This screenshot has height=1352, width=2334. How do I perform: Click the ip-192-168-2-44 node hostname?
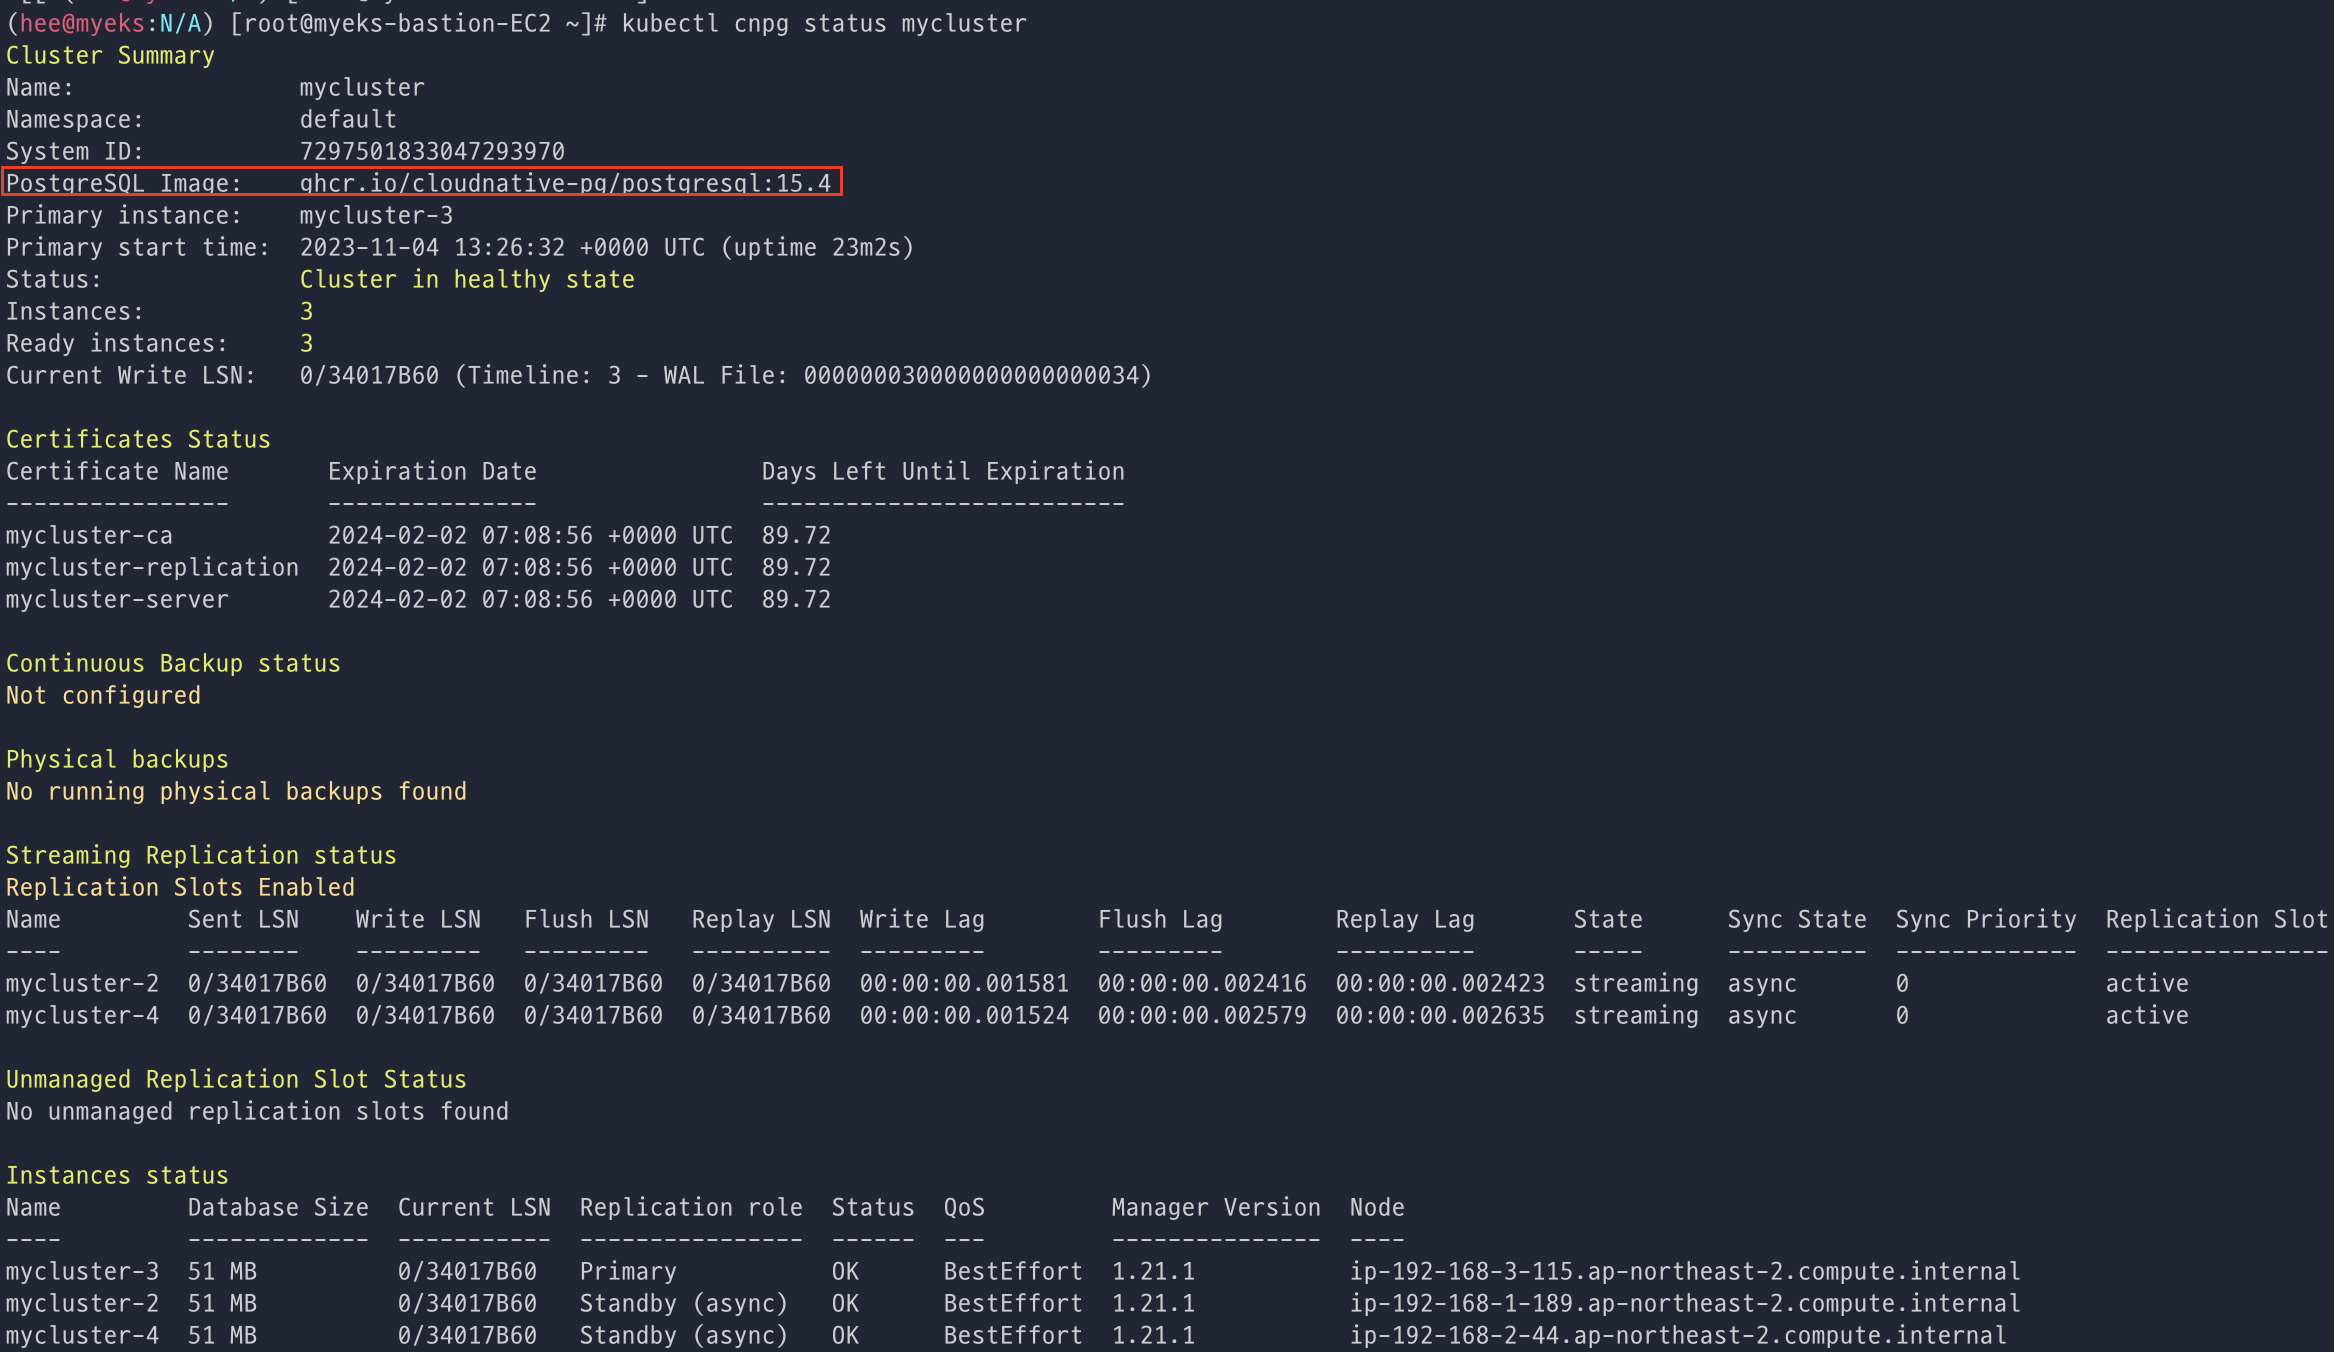click(1677, 1336)
